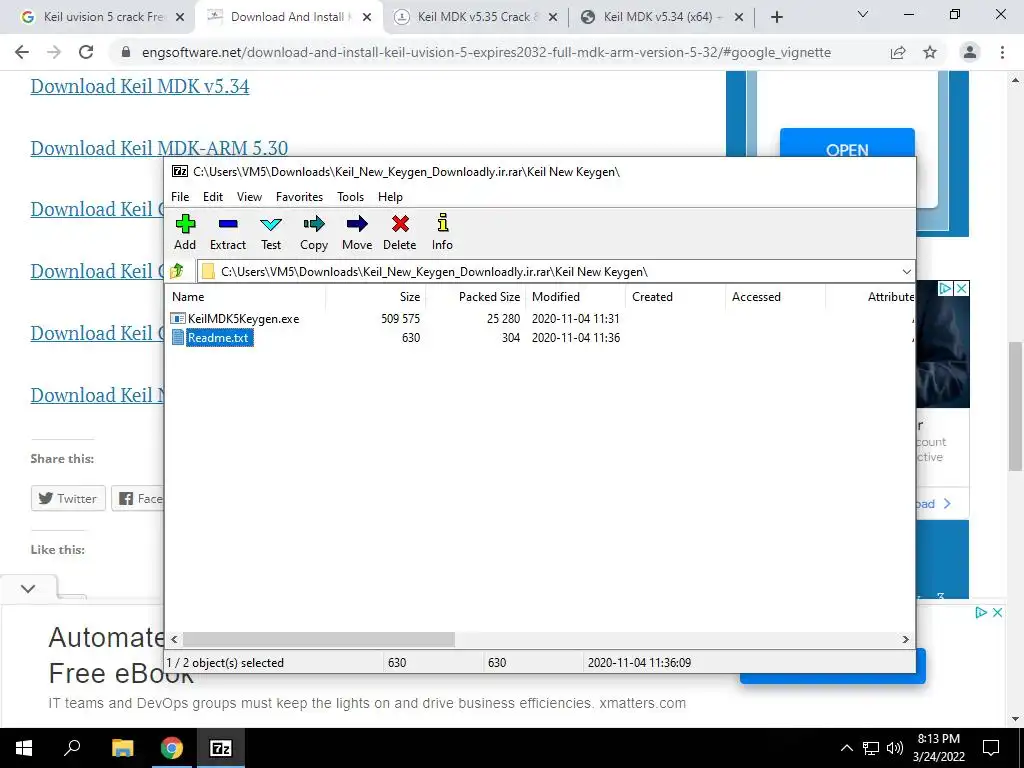Click the 7z window title icon

[x=180, y=172]
